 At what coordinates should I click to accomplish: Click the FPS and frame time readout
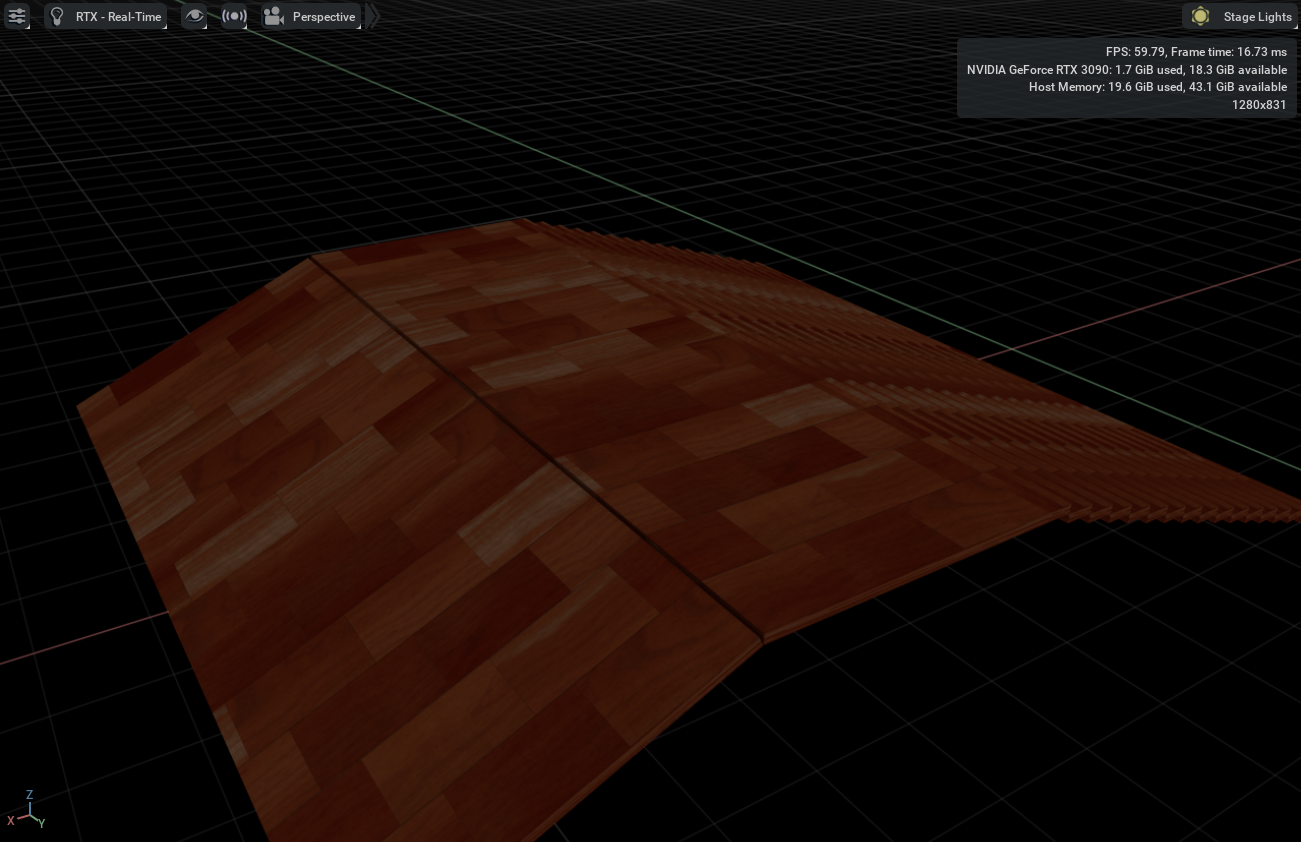[1196, 51]
